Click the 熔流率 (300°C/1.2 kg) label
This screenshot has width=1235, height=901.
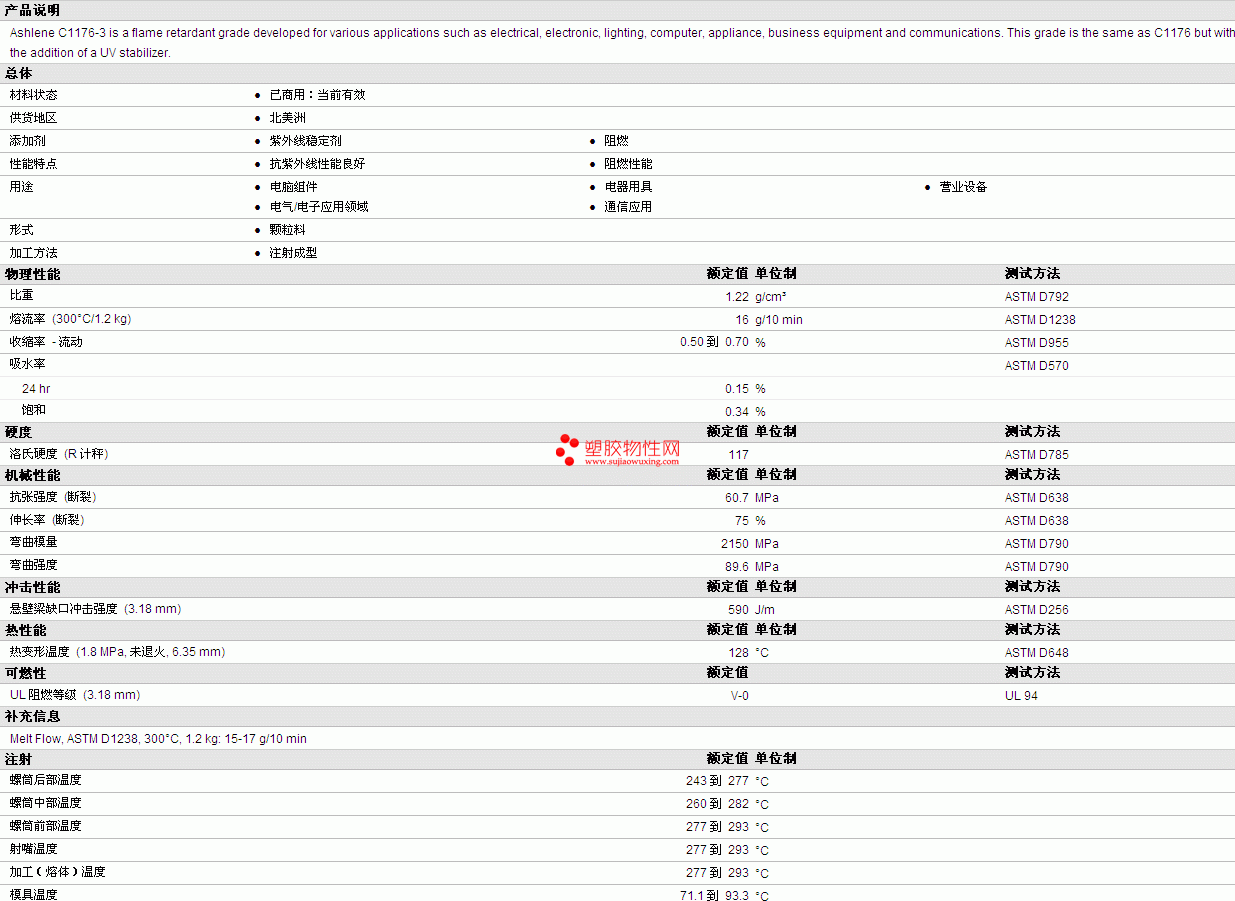point(70,319)
